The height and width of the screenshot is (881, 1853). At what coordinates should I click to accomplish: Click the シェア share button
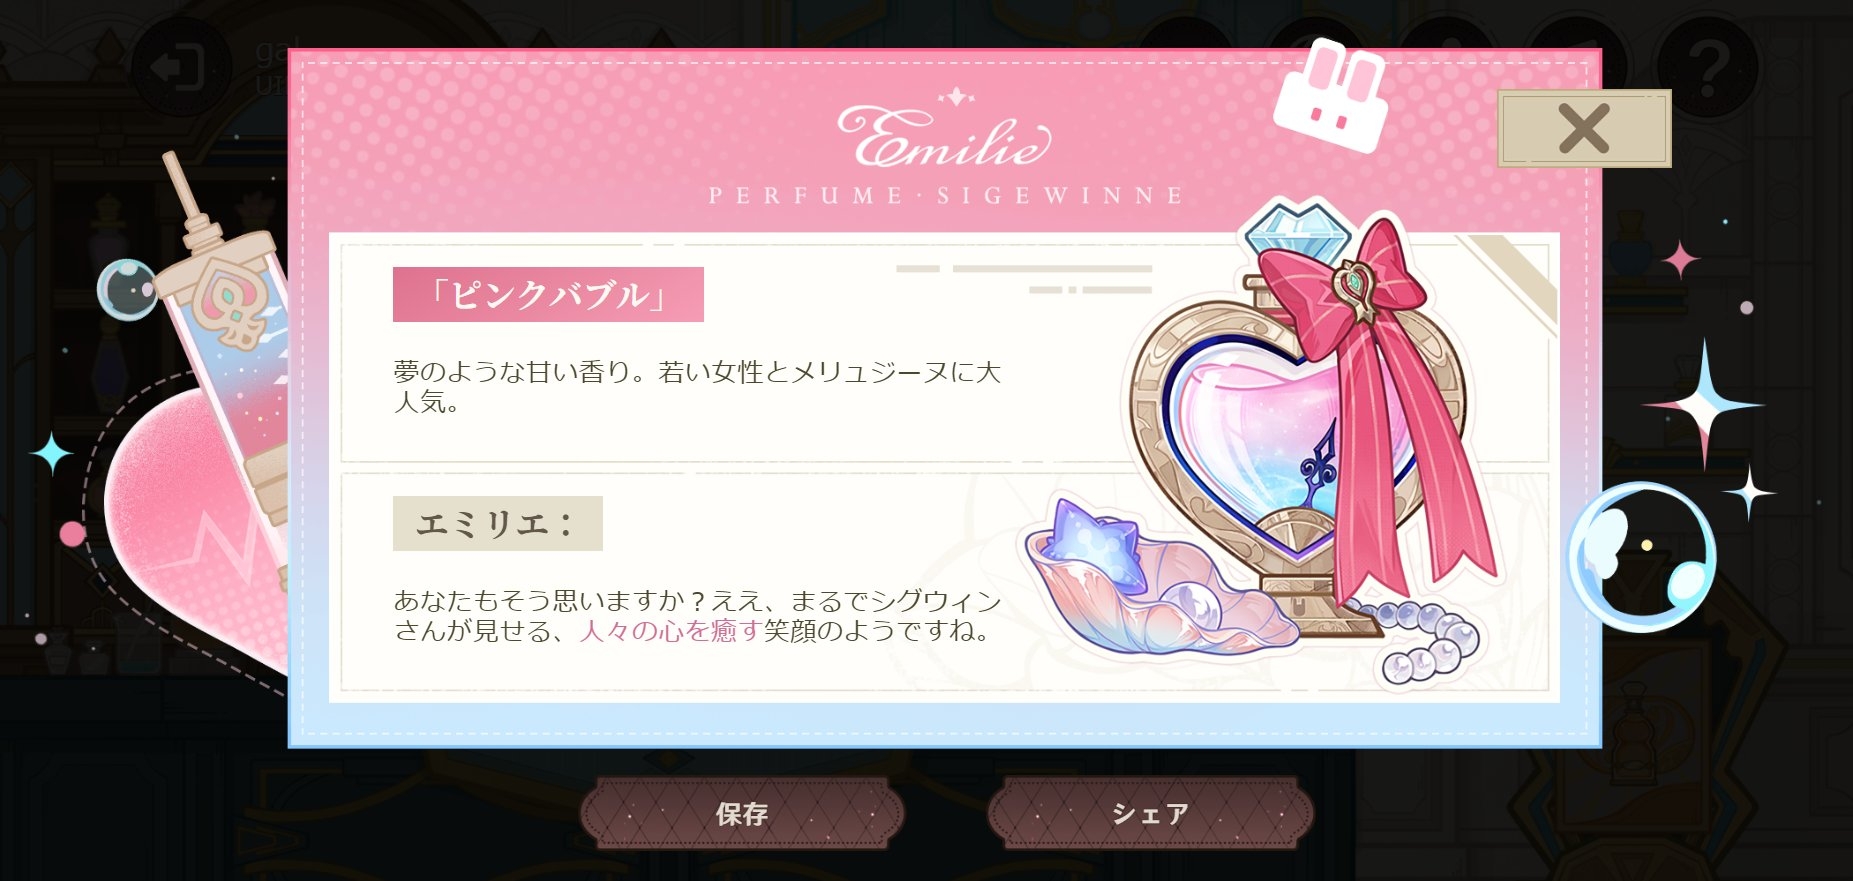[x=1150, y=813]
